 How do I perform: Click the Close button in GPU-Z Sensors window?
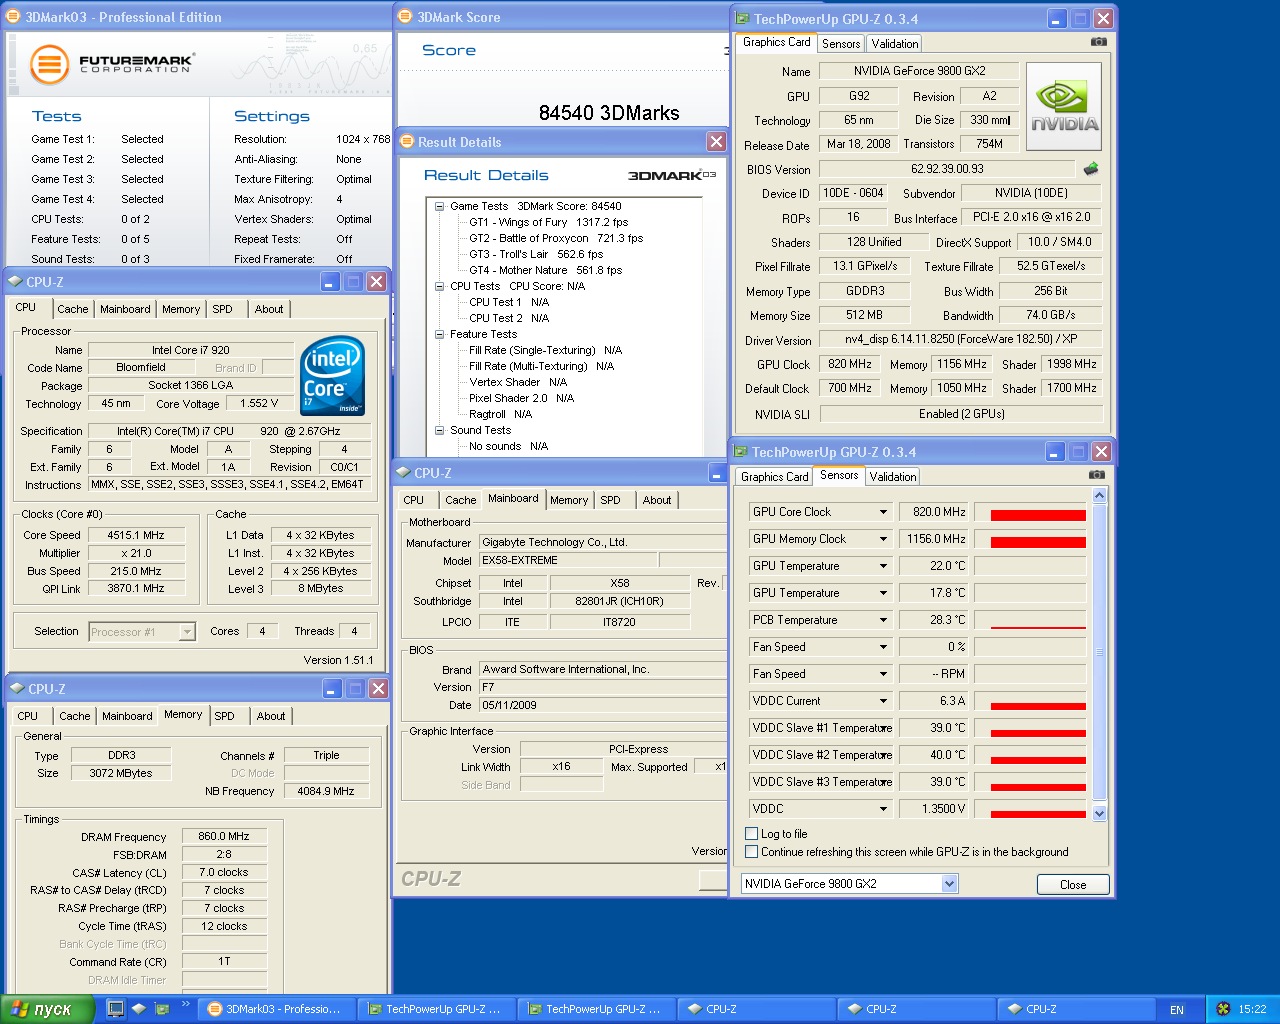pyautogui.click(x=1073, y=885)
